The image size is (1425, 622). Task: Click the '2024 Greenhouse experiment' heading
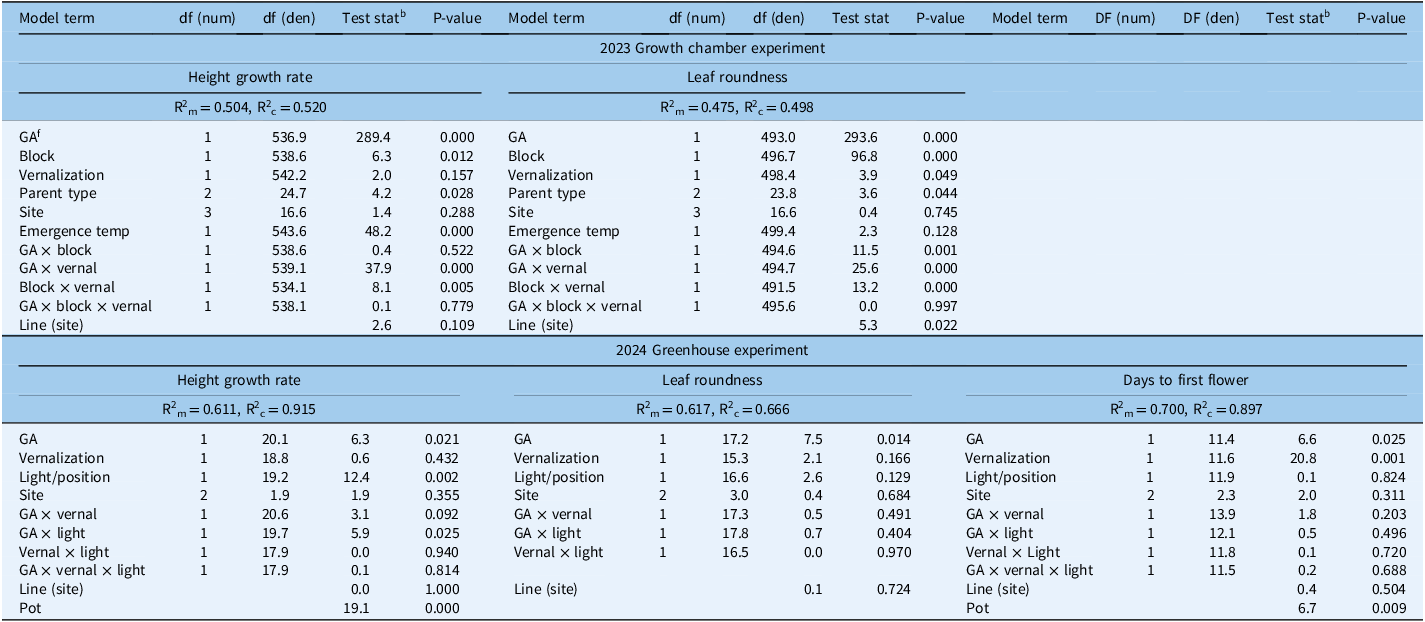tap(712, 350)
